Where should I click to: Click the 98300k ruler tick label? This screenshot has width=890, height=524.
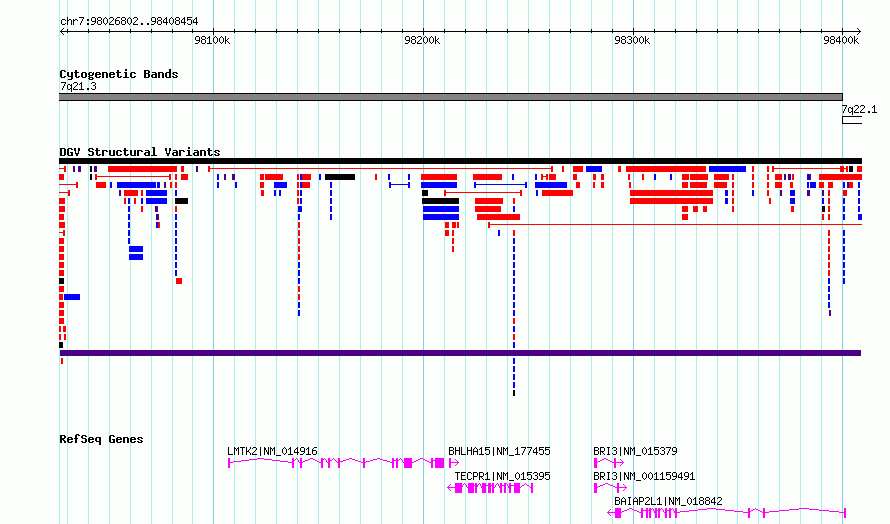pyautogui.click(x=632, y=40)
